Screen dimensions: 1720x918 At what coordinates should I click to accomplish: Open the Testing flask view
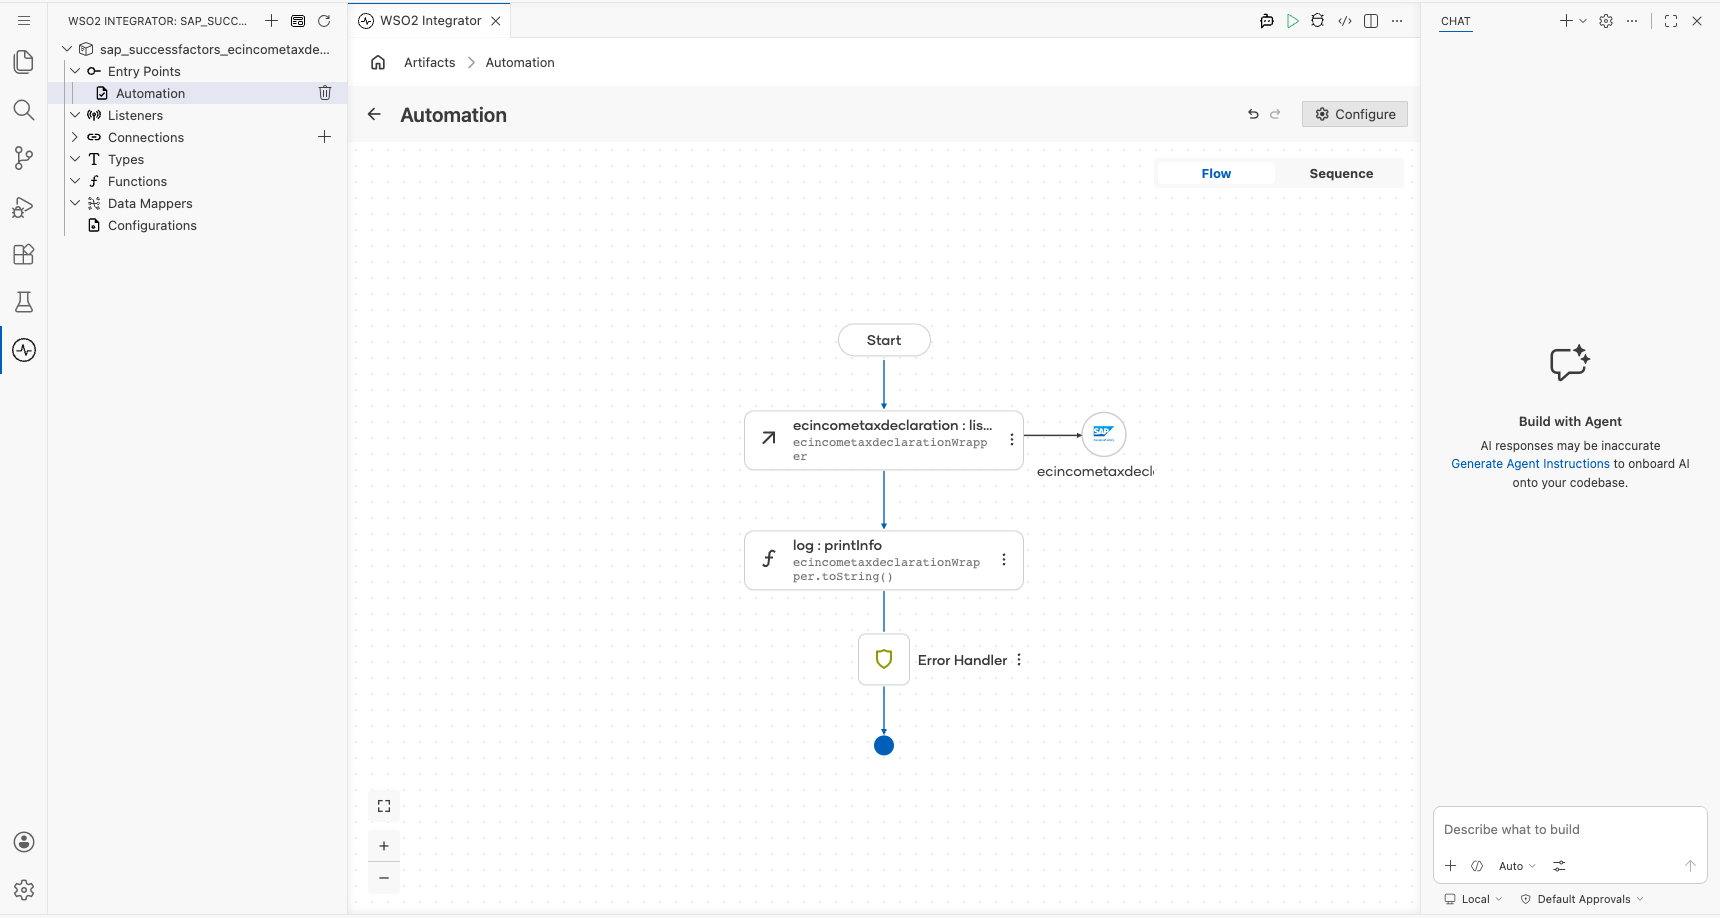pos(24,302)
